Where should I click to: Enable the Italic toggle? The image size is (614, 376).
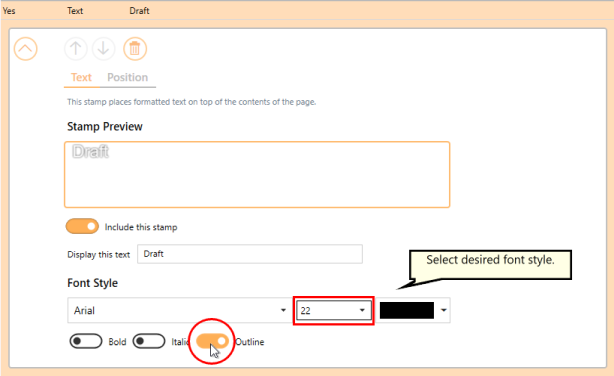[x=149, y=341]
